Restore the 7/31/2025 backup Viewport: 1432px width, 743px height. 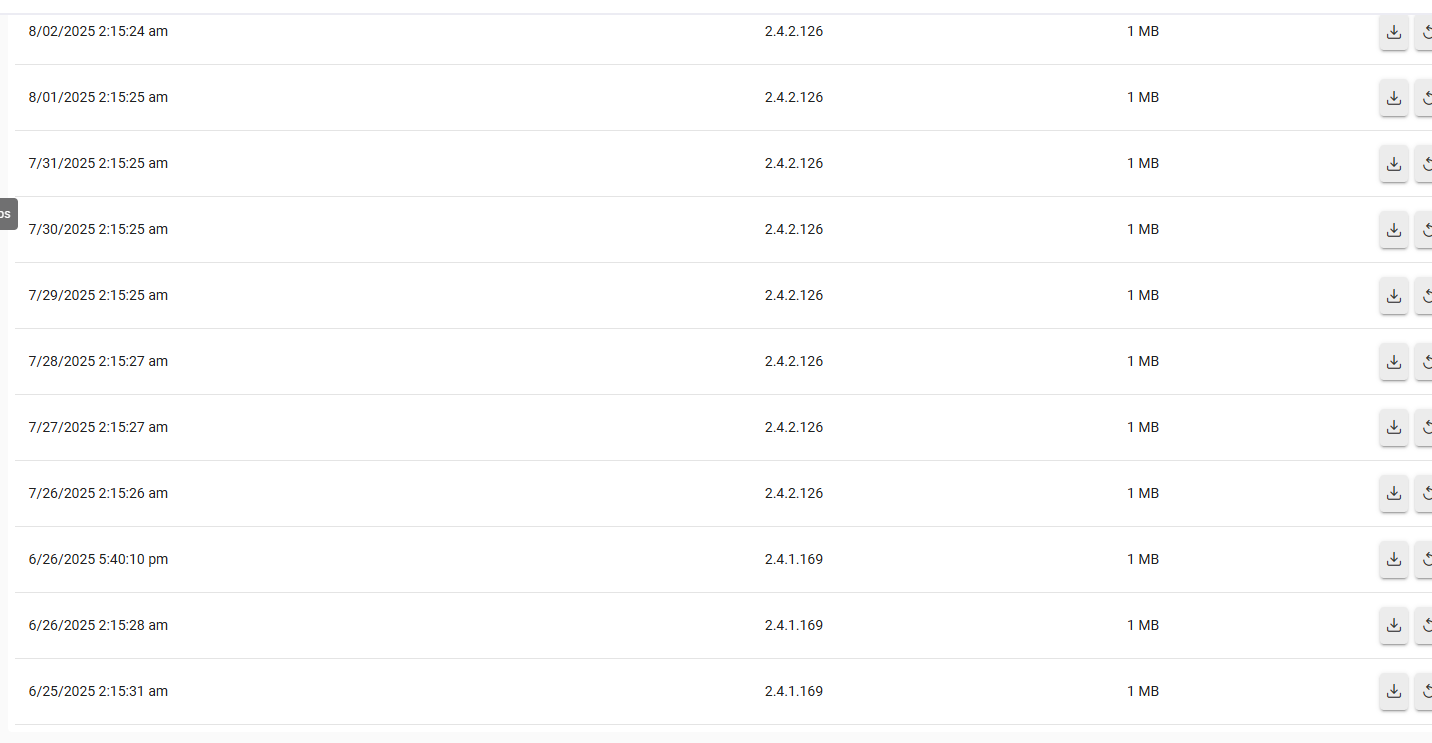pyautogui.click(x=1425, y=164)
